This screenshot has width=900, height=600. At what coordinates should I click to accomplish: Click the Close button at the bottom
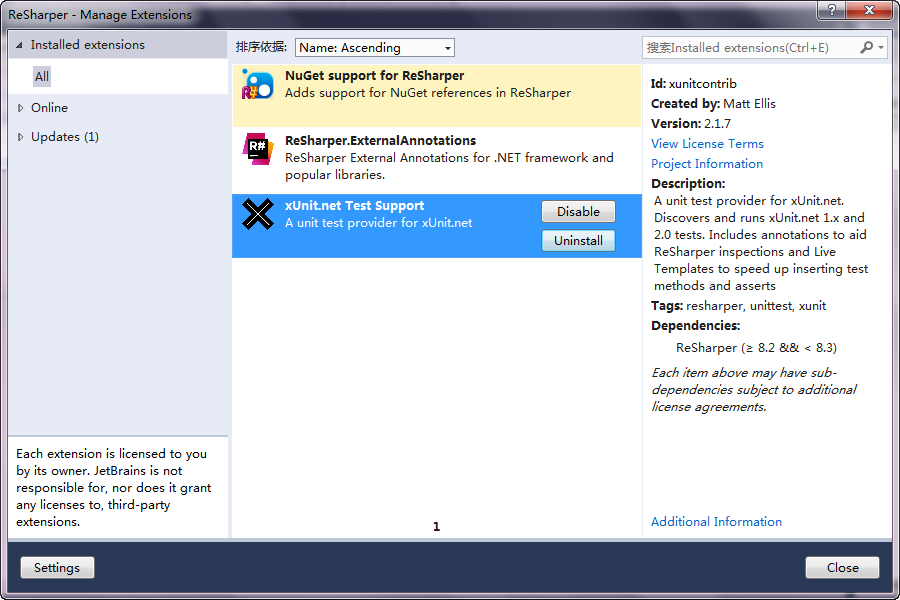click(x=842, y=568)
